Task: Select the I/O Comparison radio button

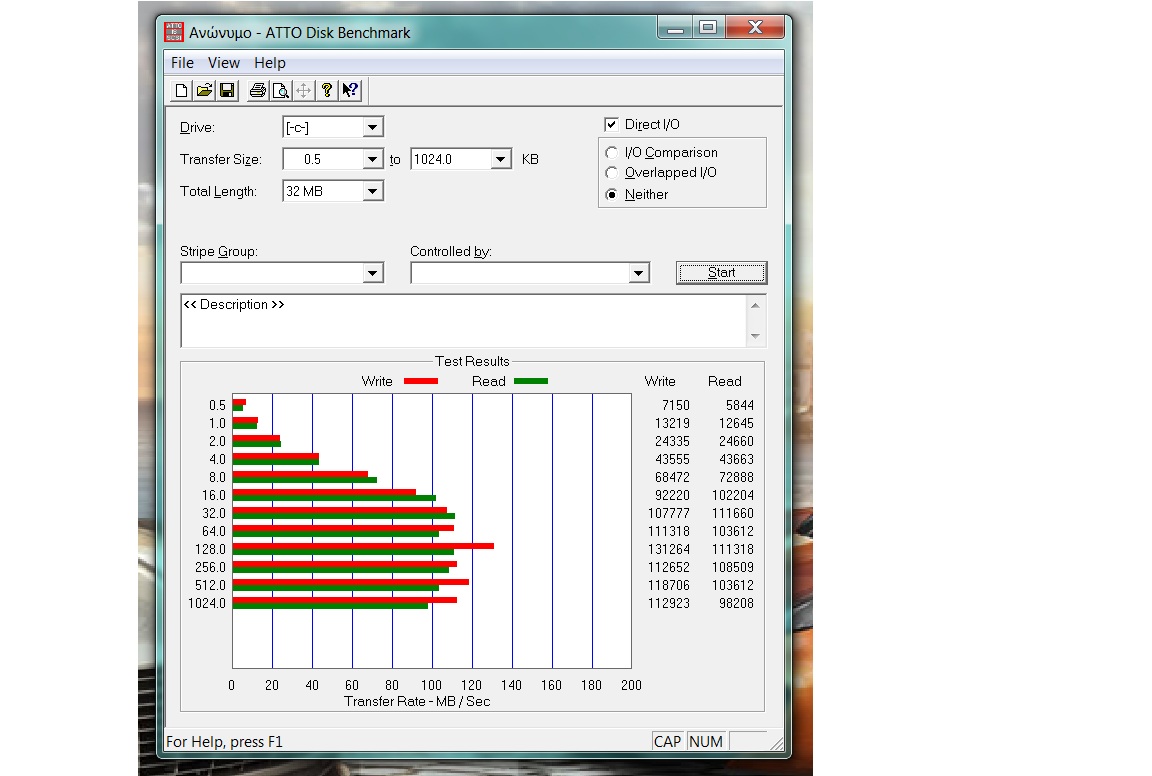Action: click(x=611, y=152)
